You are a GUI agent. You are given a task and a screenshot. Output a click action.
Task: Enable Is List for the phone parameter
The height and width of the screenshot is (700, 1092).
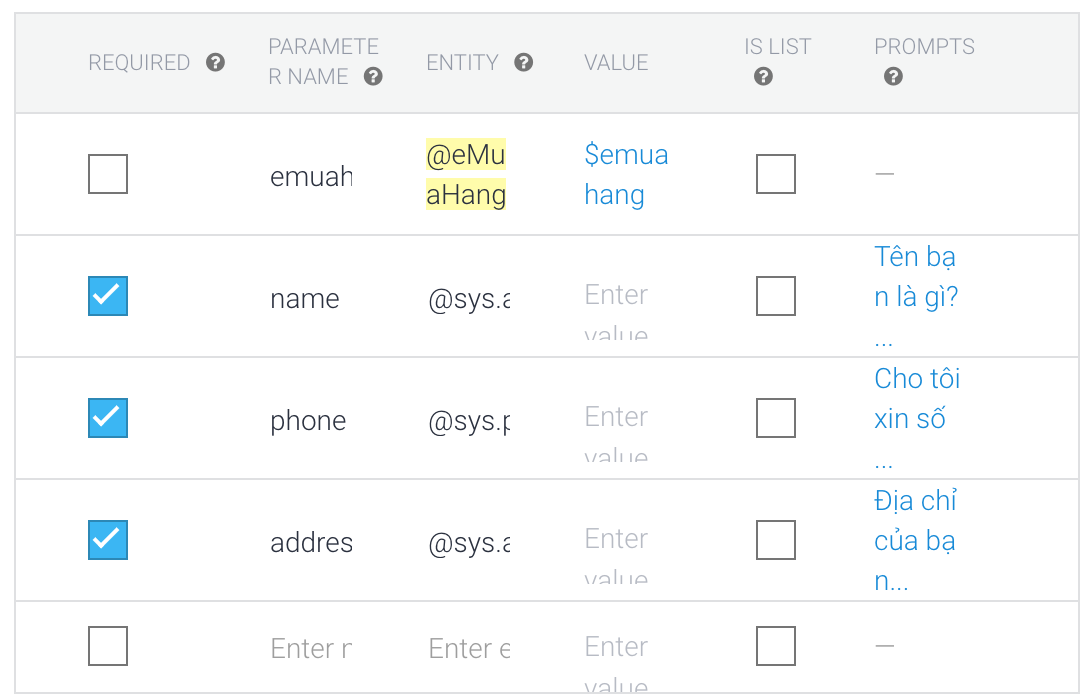pyautogui.click(x=776, y=418)
